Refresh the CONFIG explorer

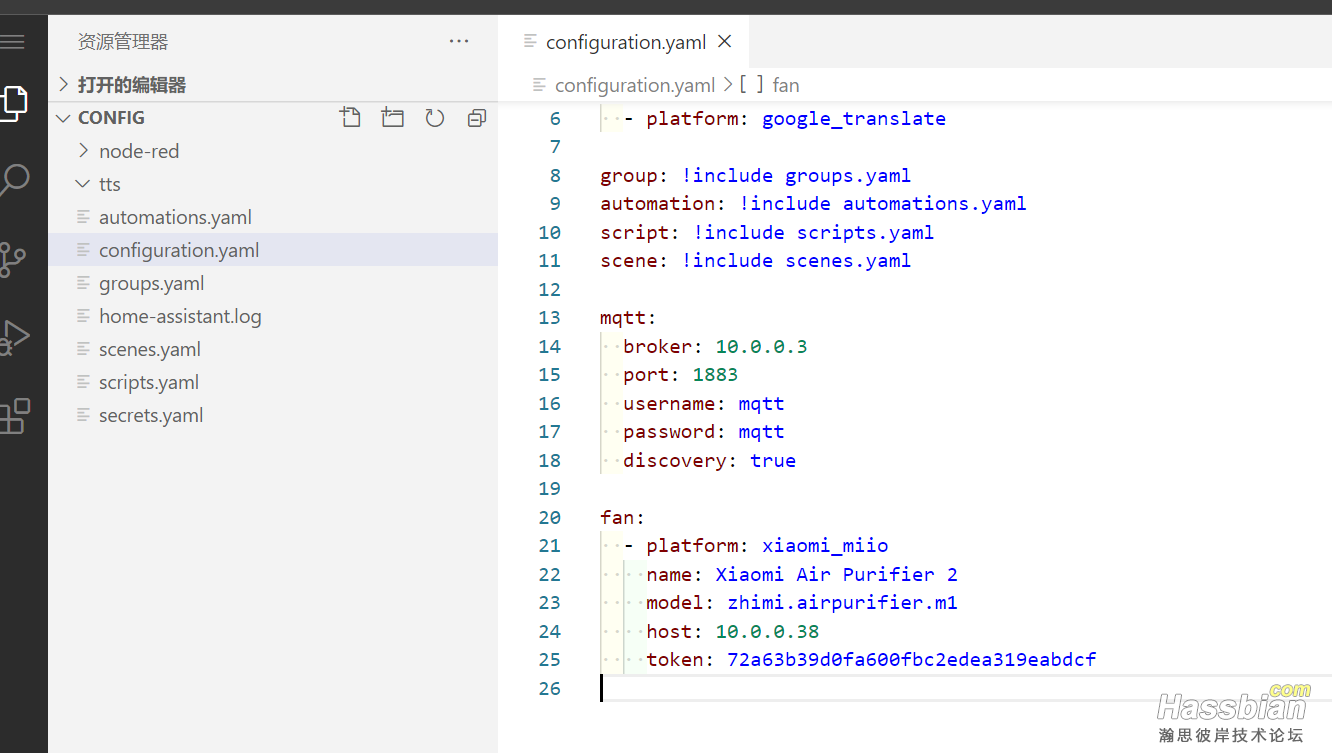[434, 118]
